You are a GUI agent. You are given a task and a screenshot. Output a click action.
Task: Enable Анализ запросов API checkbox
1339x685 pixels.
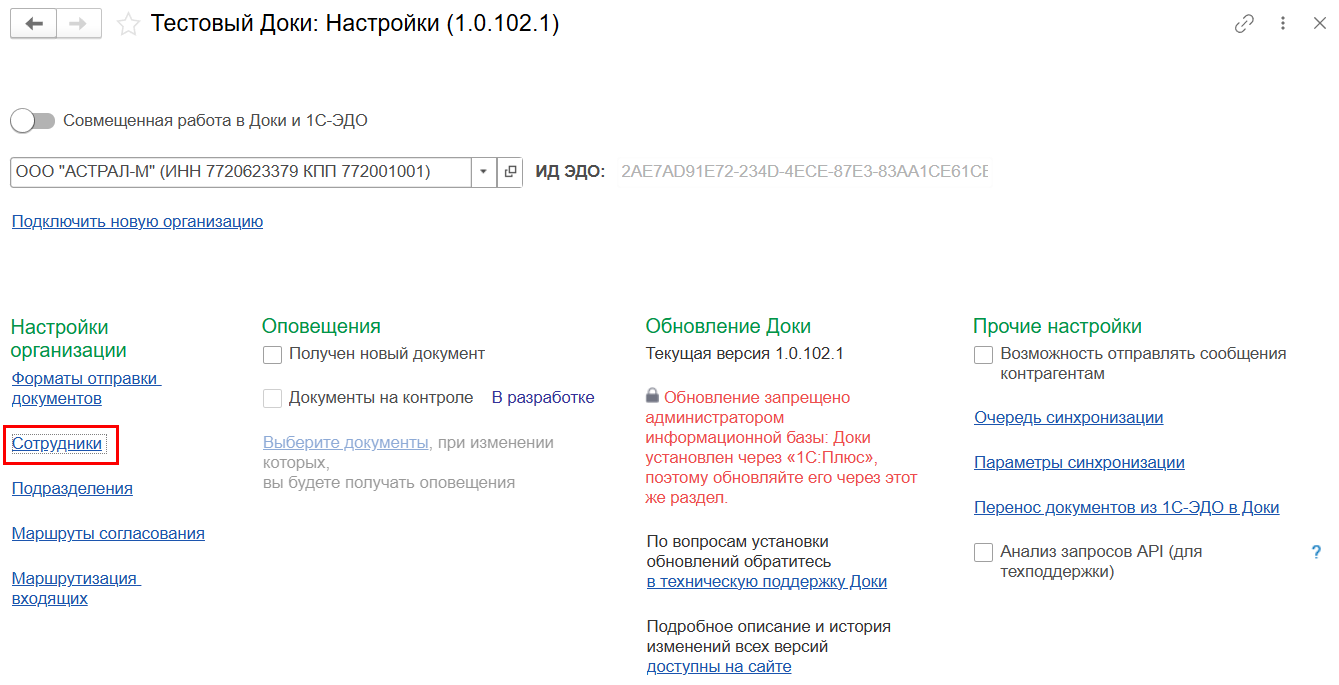click(983, 552)
